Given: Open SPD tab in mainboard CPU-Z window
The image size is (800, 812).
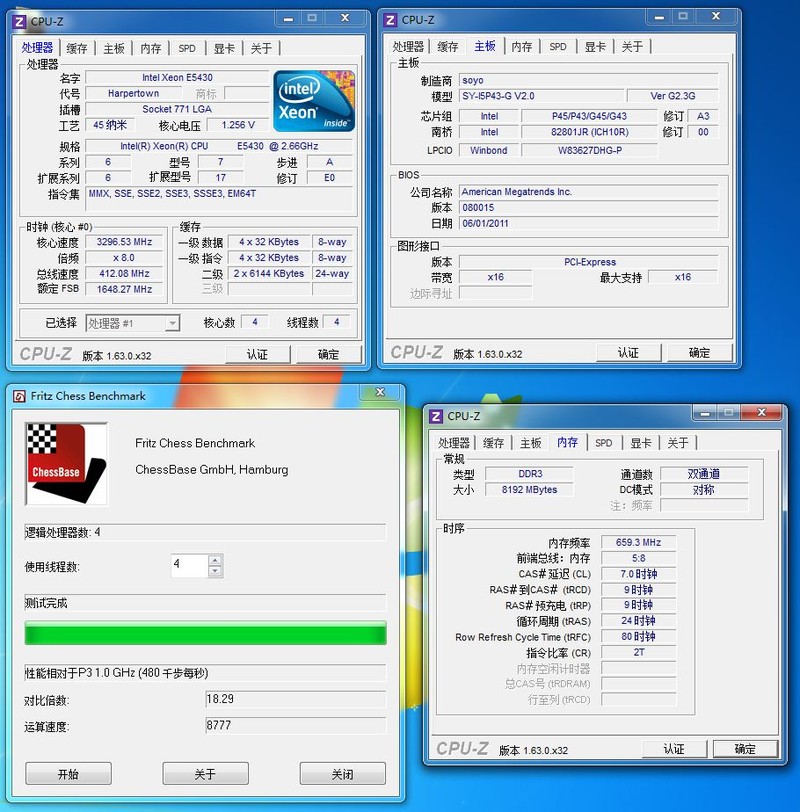Looking at the screenshot, I should [x=558, y=47].
